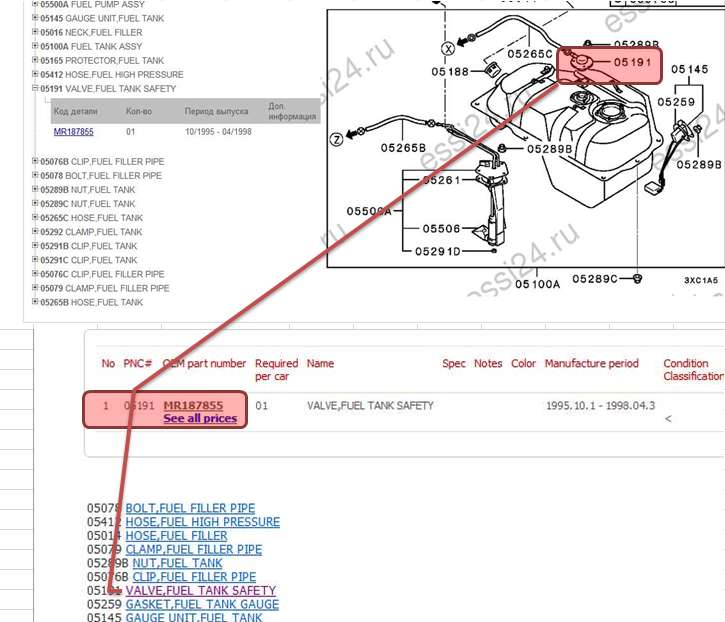Open the small MR187855 link in the tree table
This screenshot has height=622, width=725.
pyautogui.click(x=74, y=131)
